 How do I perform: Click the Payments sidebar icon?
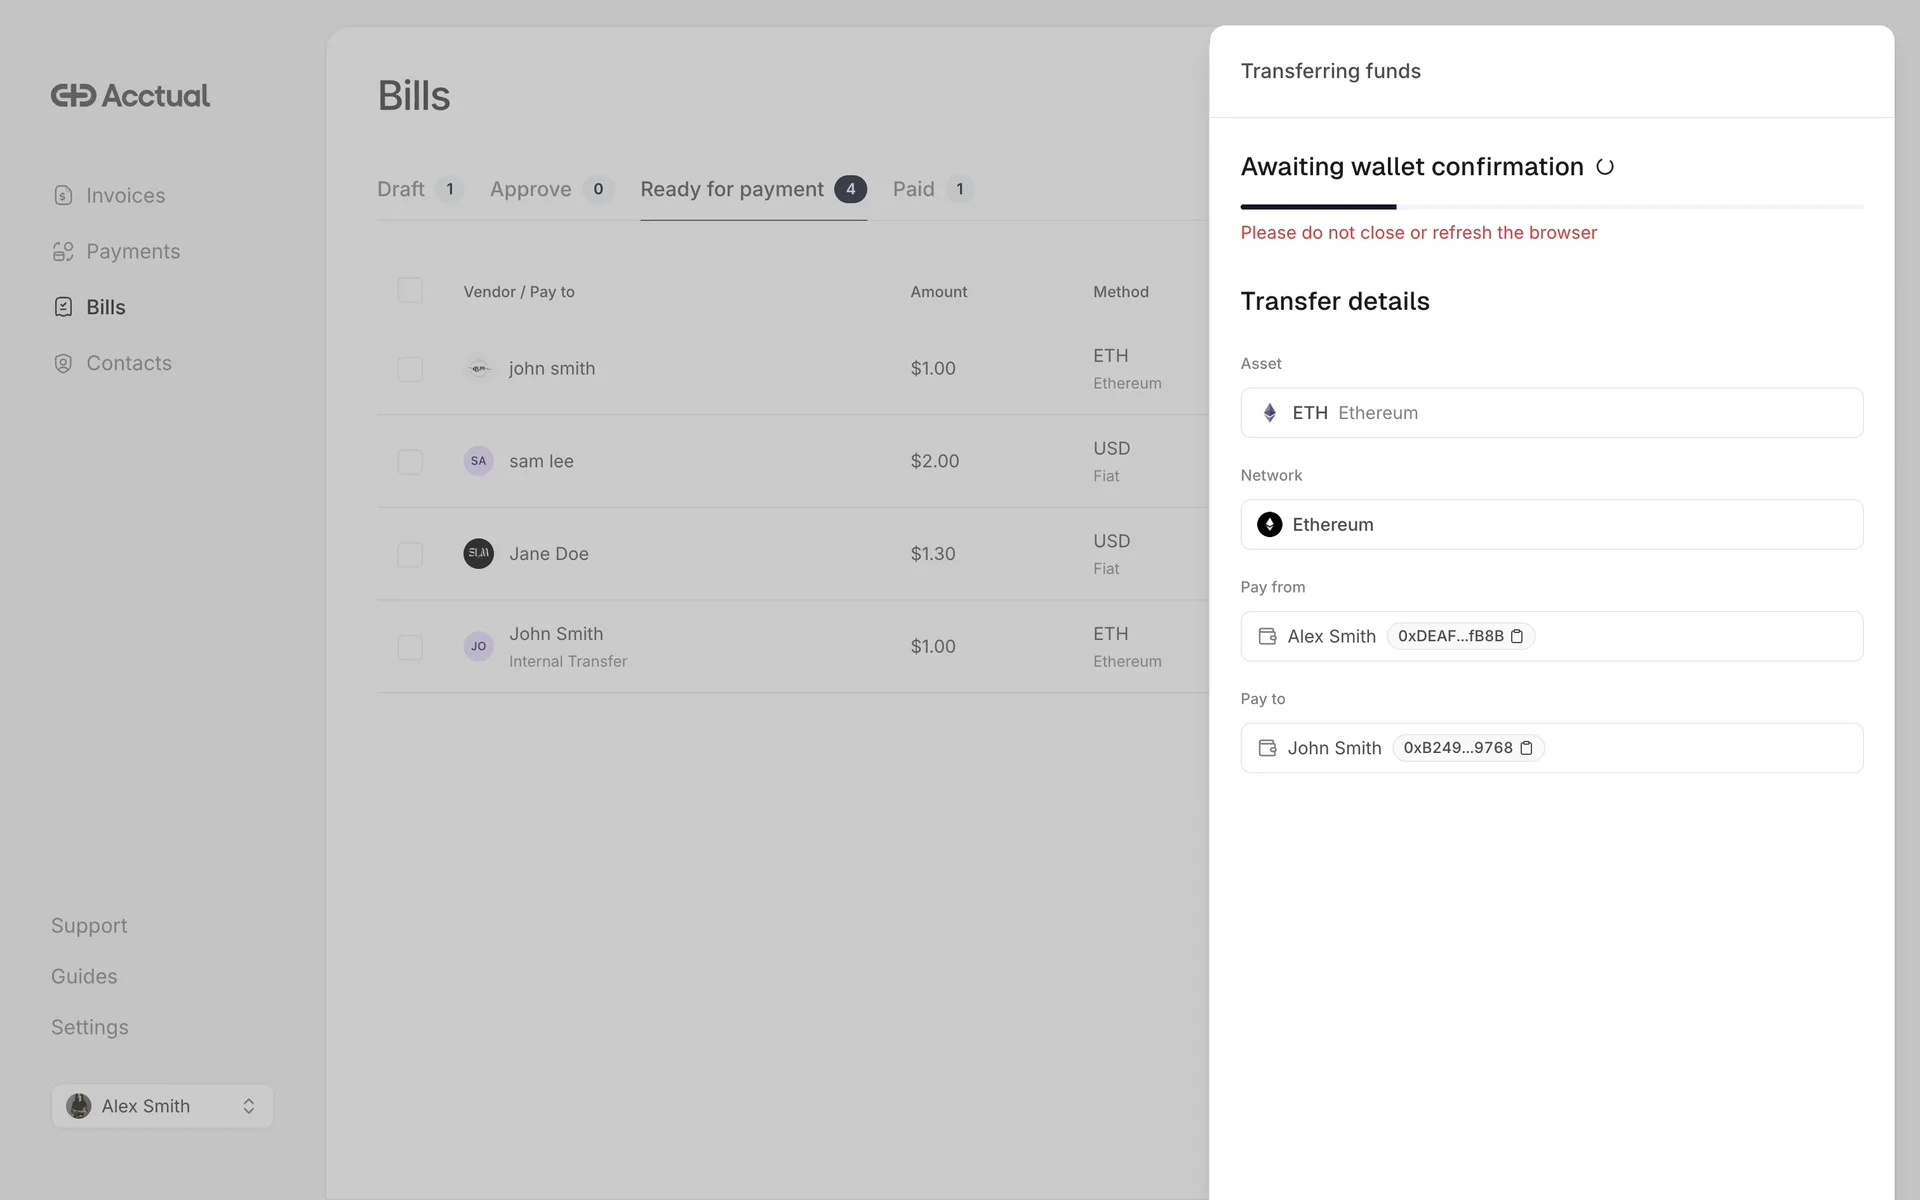click(x=63, y=251)
